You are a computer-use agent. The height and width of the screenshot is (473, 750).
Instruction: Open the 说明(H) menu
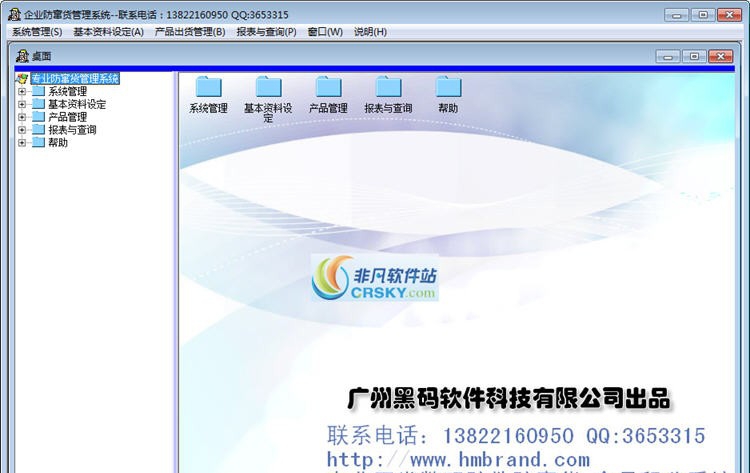(370, 32)
